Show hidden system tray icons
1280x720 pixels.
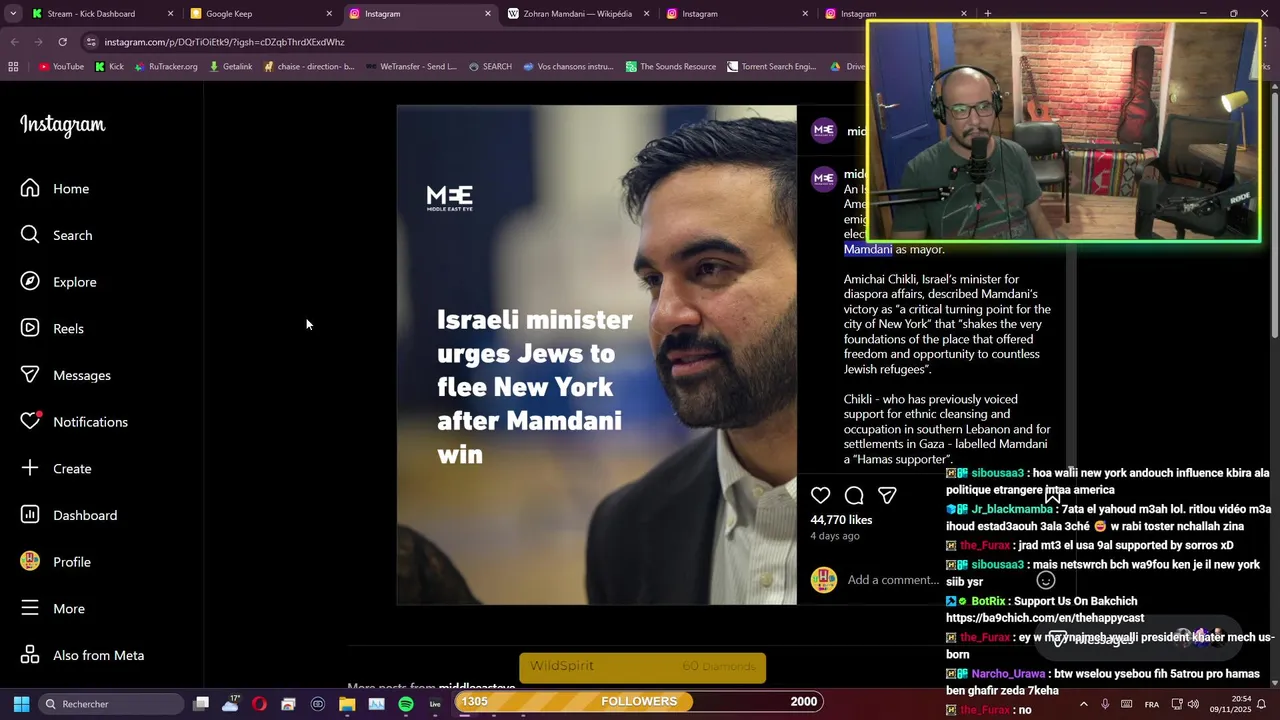pos(1083,704)
